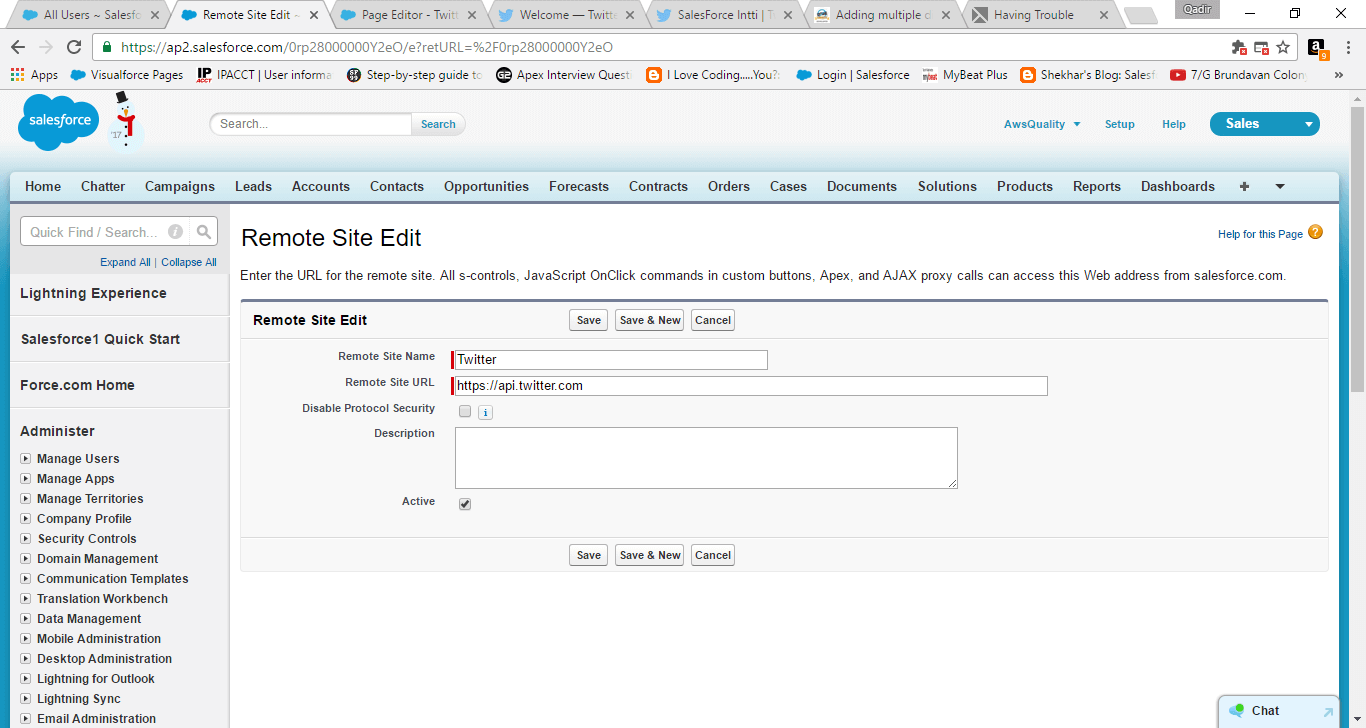The image size is (1366, 728).
Task: Click the Quick Find magnifier icon
Action: pos(203,230)
